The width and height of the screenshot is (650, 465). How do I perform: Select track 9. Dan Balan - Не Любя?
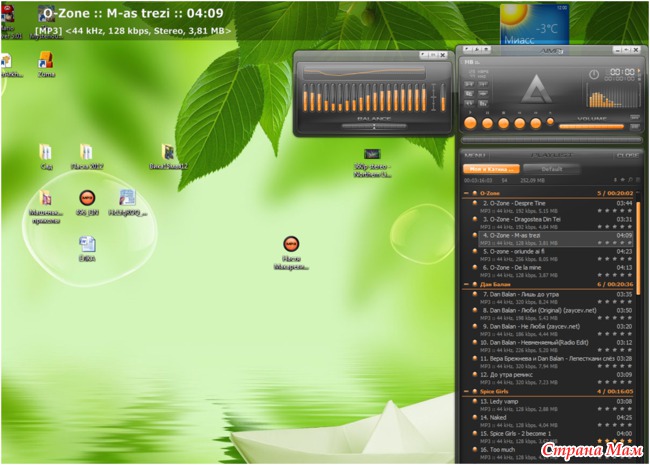[x=555, y=330]
